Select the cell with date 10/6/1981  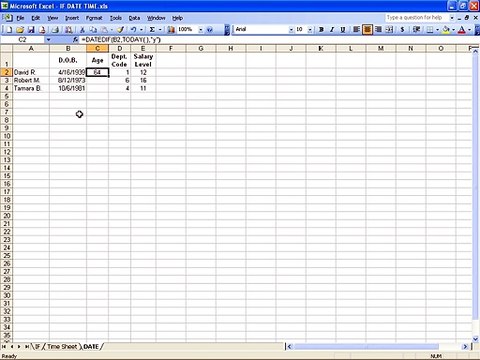68,88
